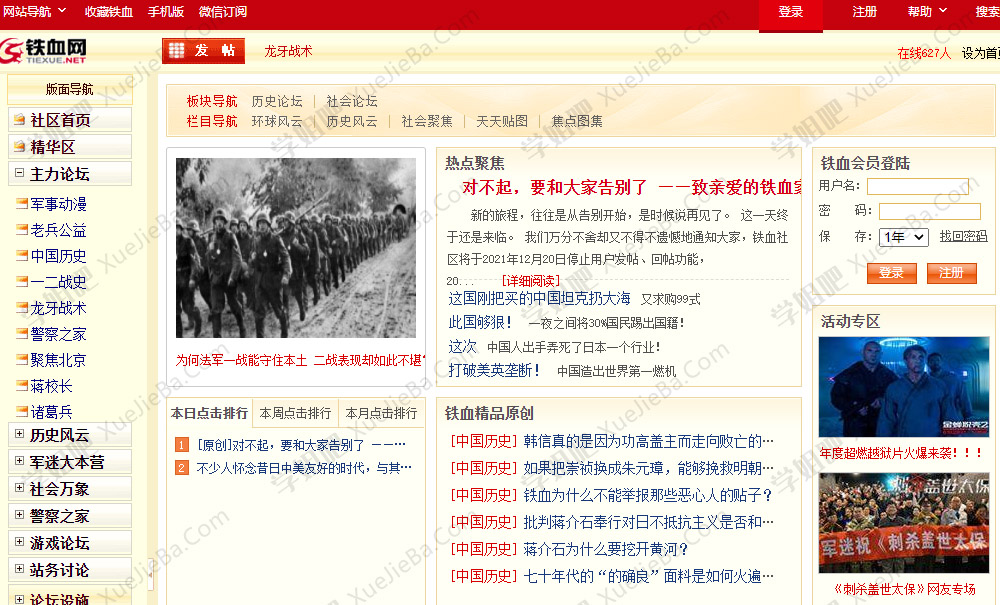Click rank 2 badge in 本日点击排行
This screenshot has height=605, width=1000.
[182, 468]
